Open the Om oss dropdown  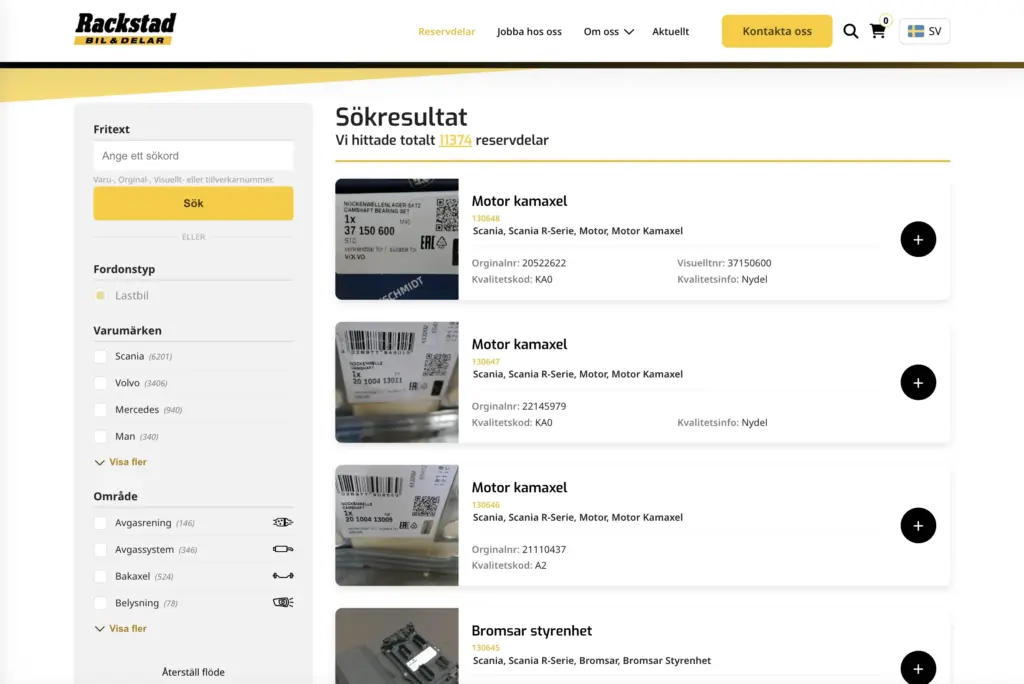(606, 31)
